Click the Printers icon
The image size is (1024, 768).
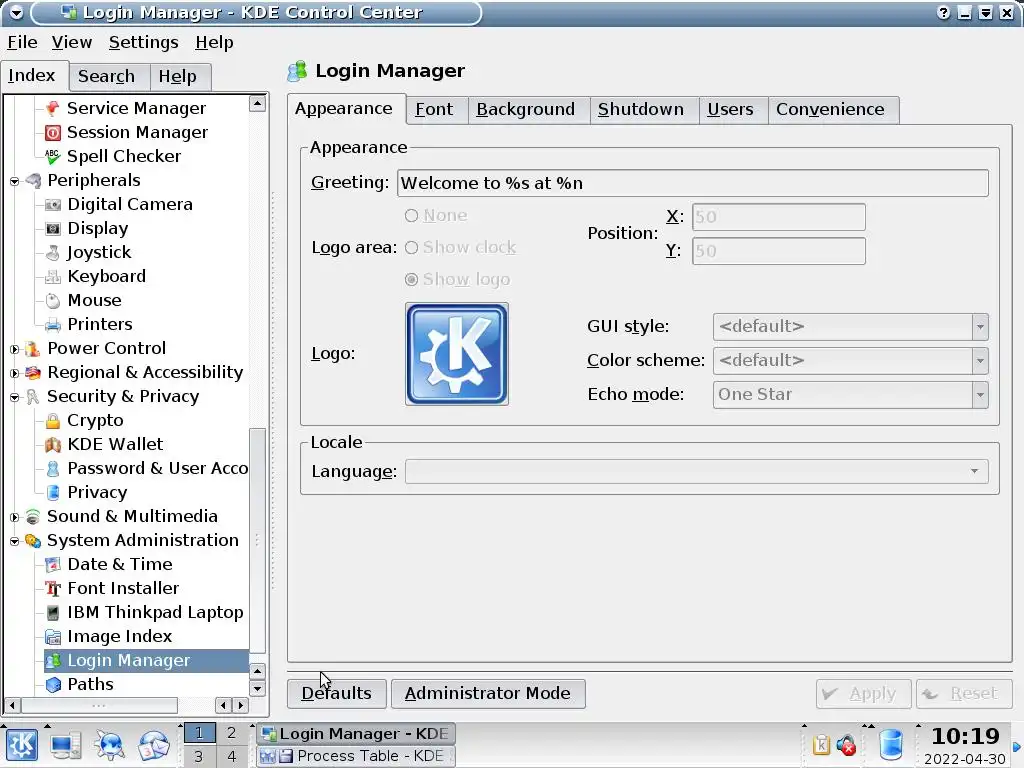[53, 325]
